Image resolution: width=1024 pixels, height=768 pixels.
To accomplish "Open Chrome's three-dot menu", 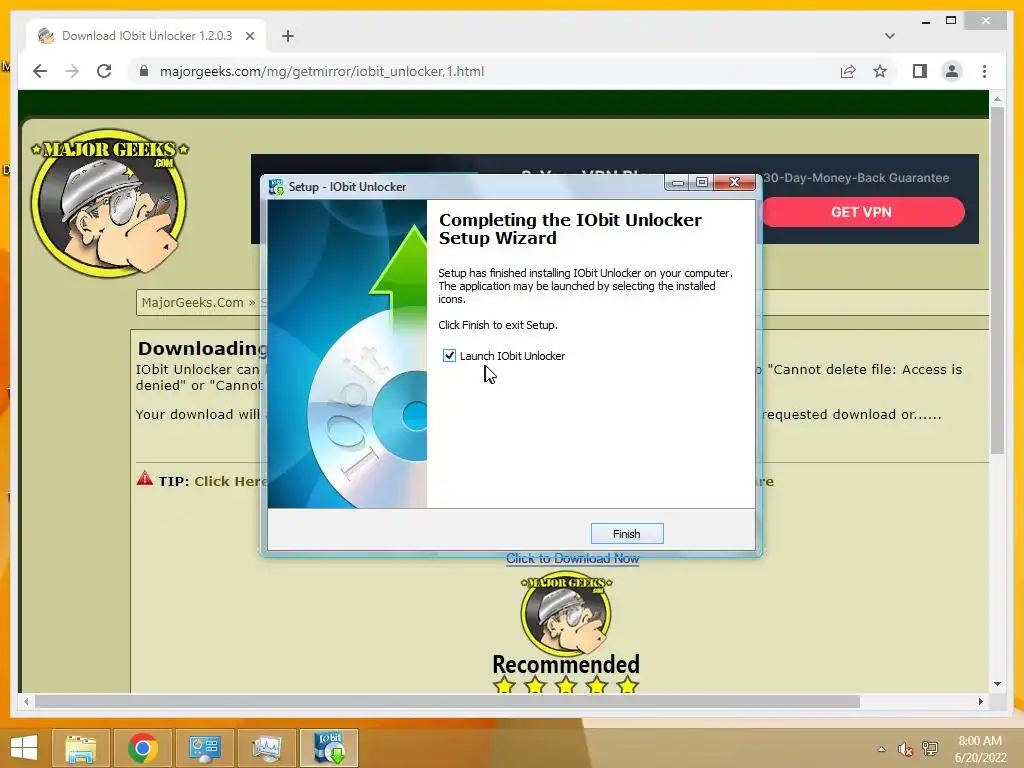I will 984,71.
